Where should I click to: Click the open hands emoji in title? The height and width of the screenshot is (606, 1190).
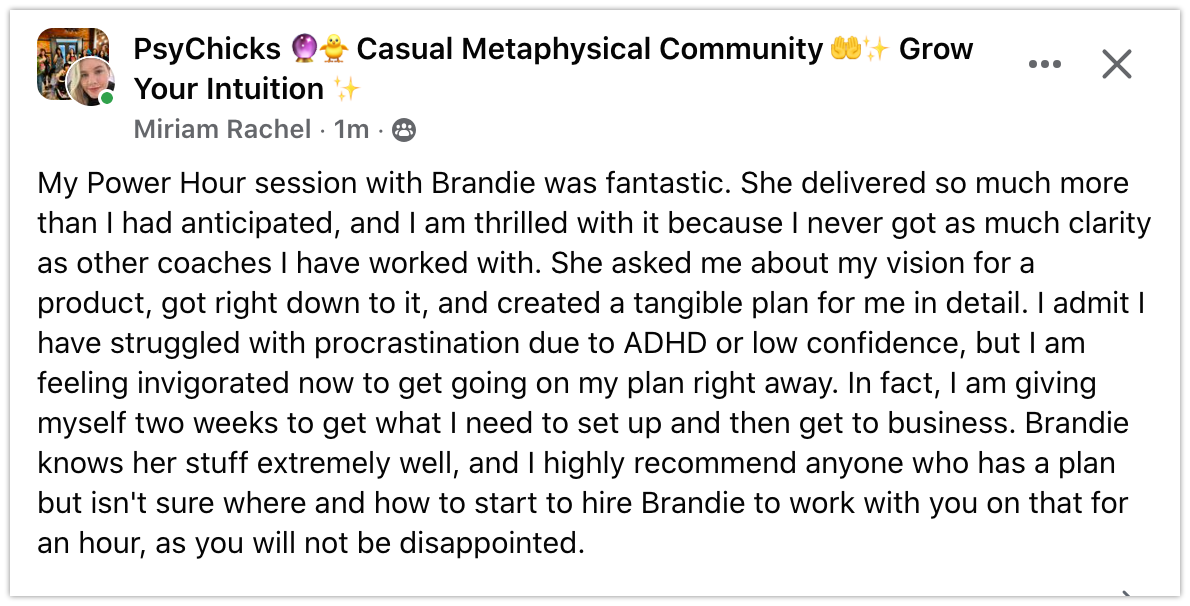pyautogui.click(x=845, y=49)
